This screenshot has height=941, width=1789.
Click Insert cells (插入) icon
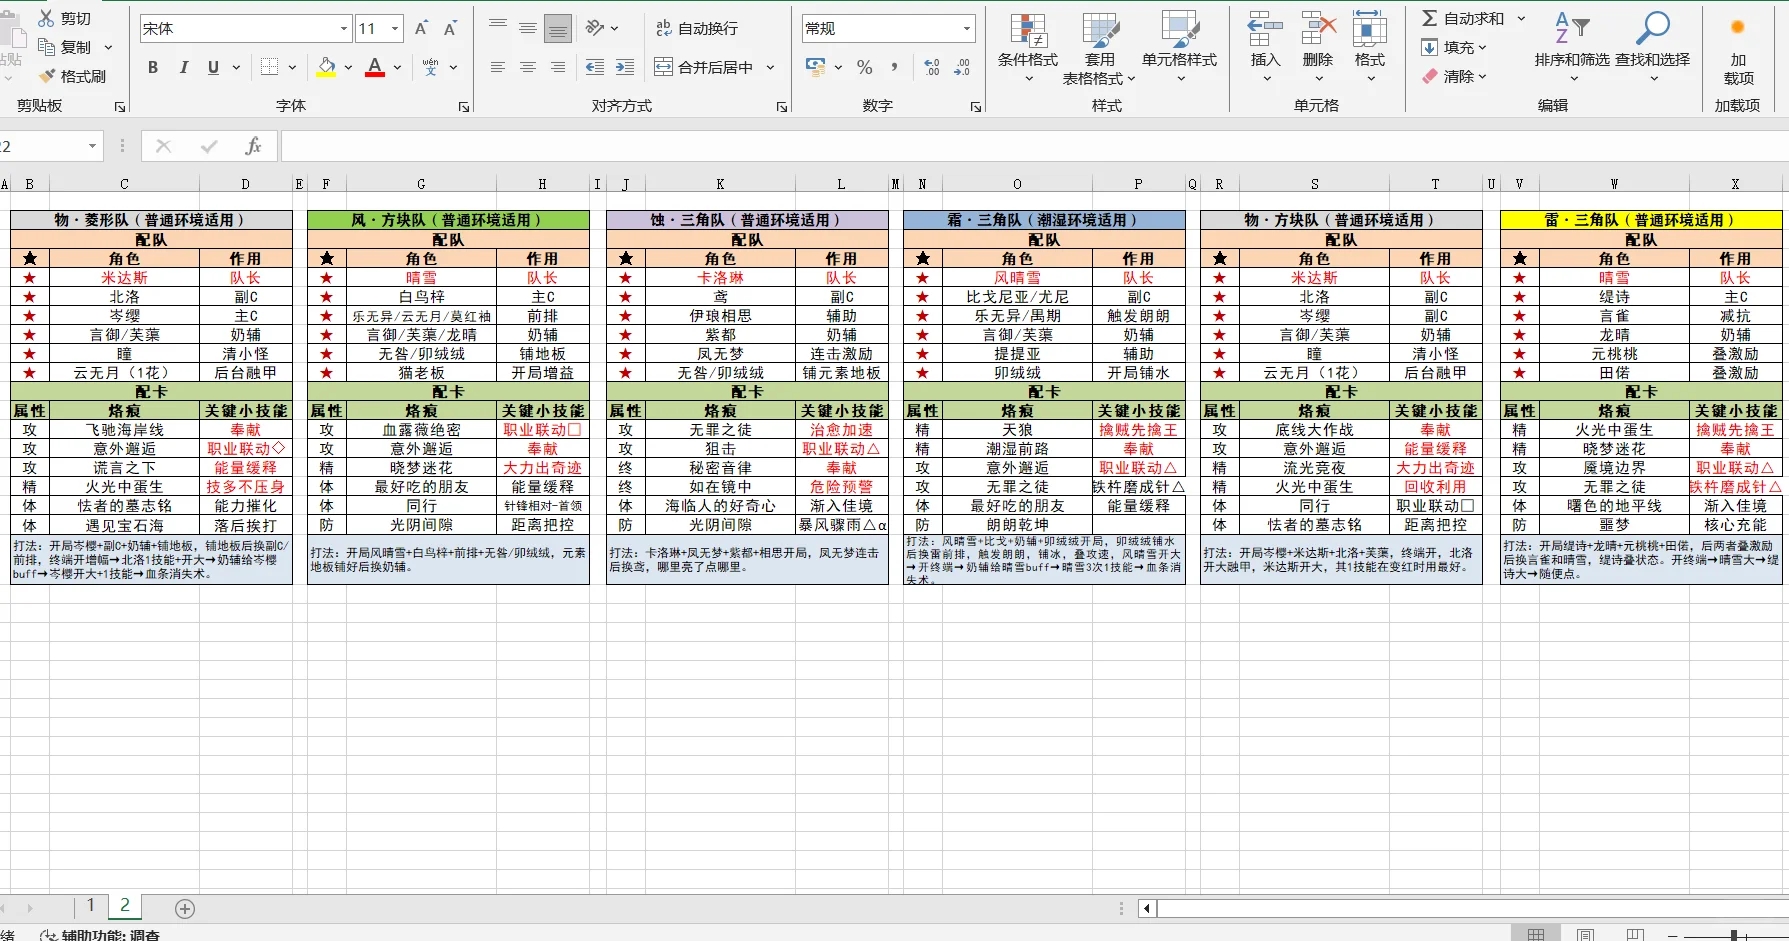1265,30
